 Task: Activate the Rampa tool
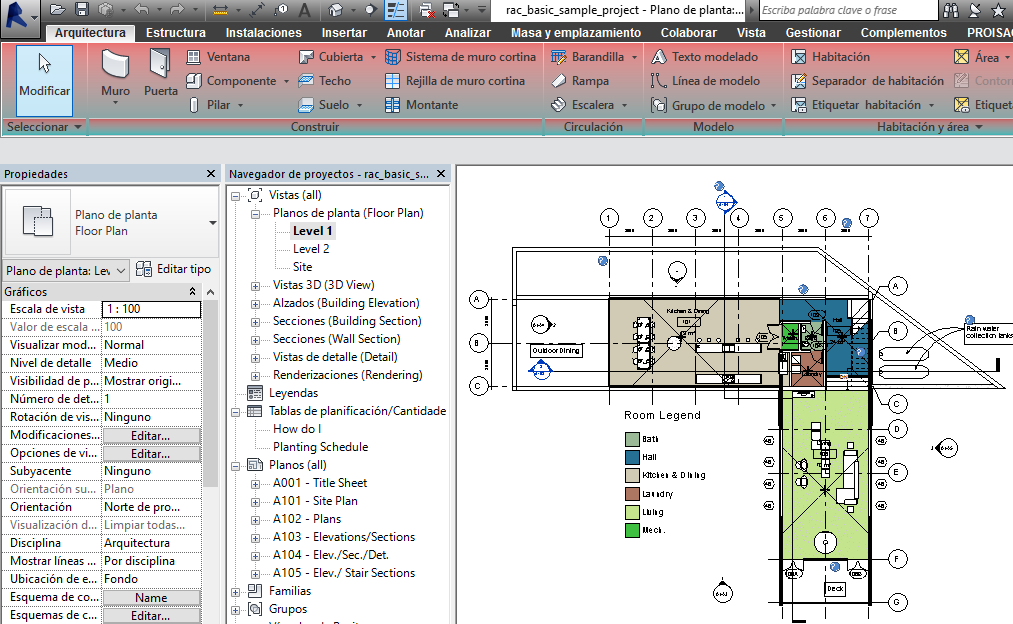[x=588, y=80]
